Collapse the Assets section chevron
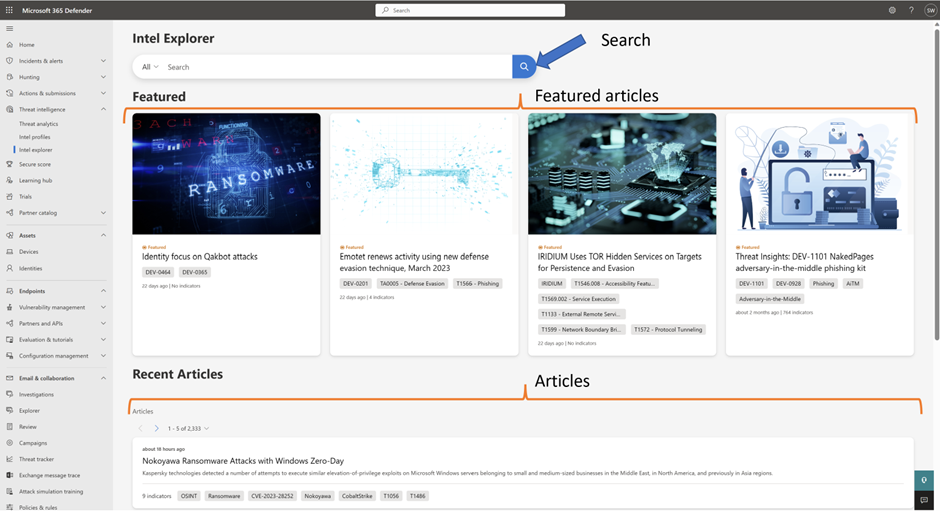This screenshot has width=940, height=511. pos(103,236)
